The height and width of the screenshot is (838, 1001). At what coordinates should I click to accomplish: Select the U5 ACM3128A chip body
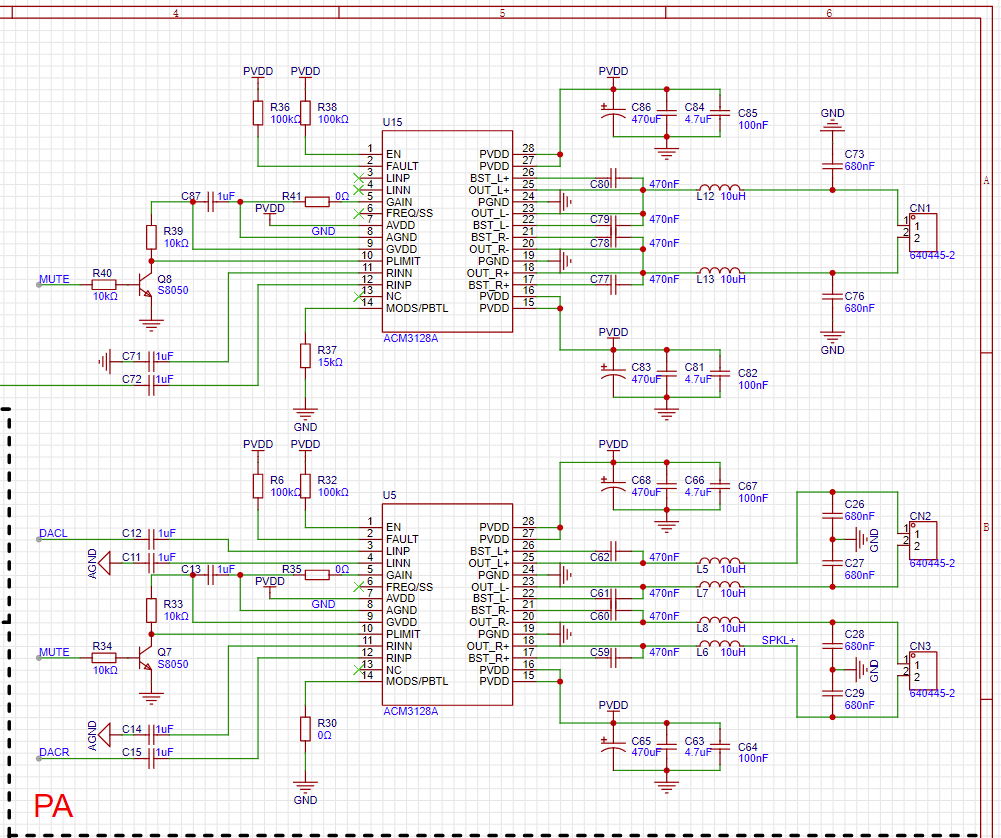(448, 604)
